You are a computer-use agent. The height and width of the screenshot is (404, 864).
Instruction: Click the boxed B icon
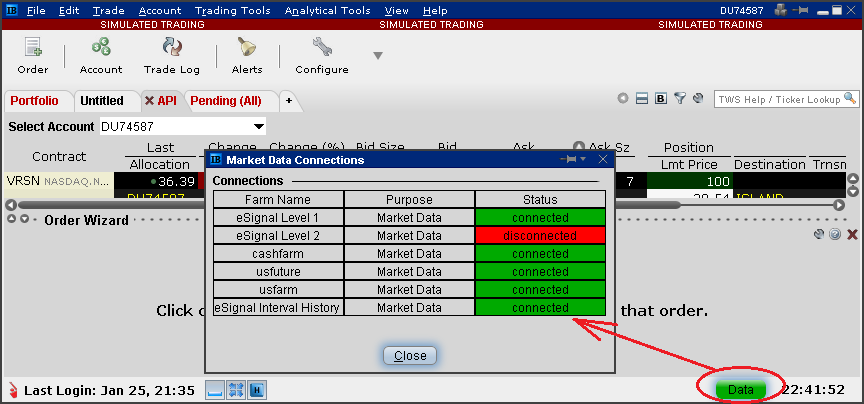tap(661, 99)
